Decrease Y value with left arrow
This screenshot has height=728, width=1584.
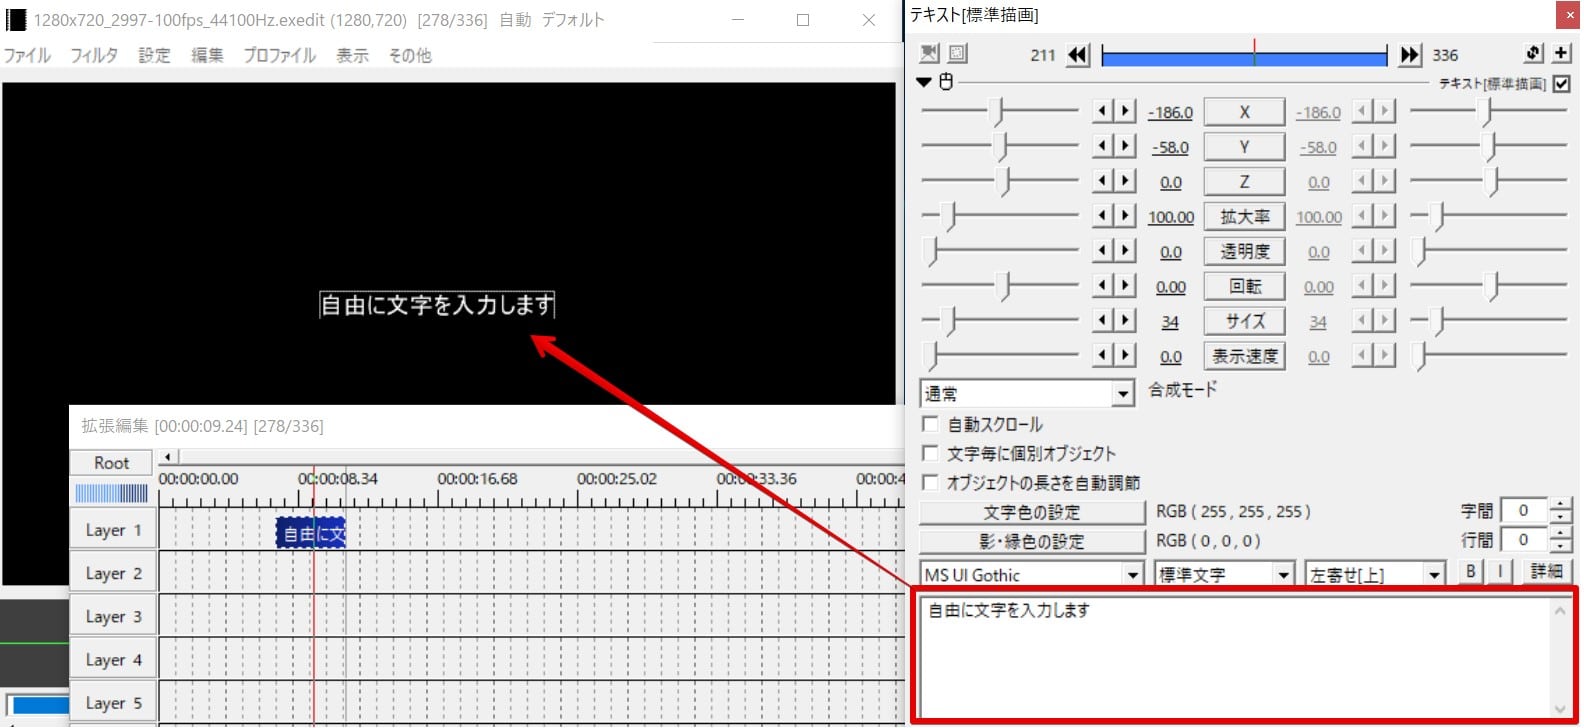[1103, 146]
